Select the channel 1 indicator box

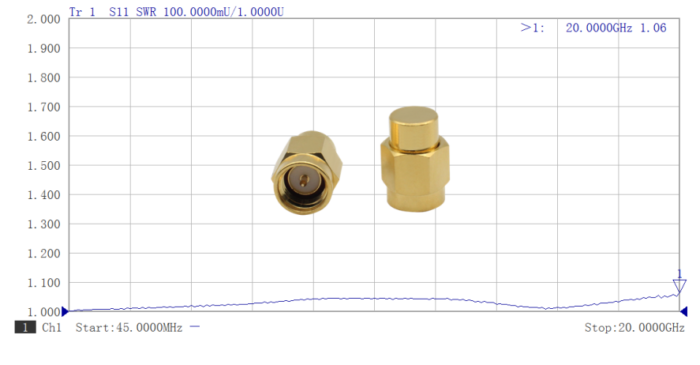tap(25, 327)
